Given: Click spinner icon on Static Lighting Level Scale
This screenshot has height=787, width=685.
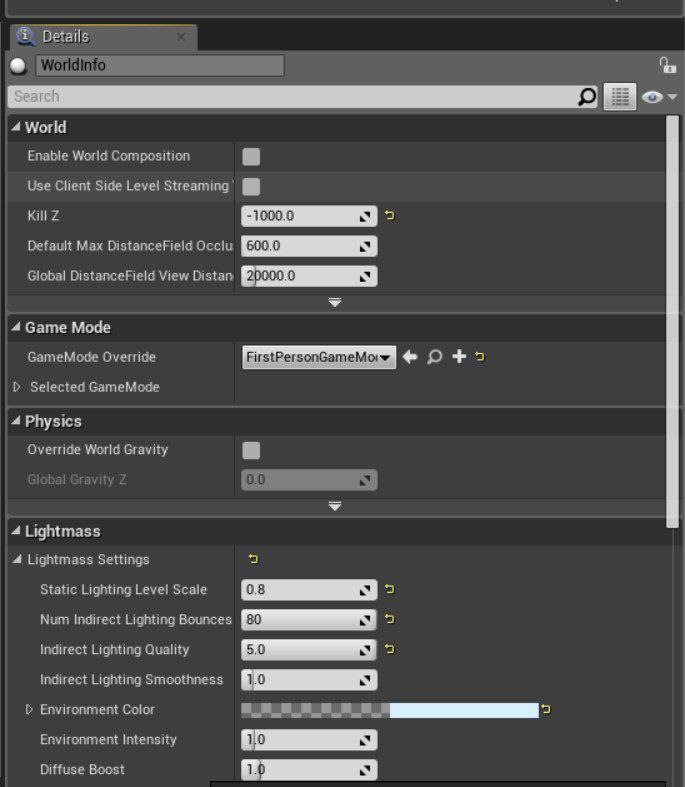Looking at the screenshot, I should point(365,590).
